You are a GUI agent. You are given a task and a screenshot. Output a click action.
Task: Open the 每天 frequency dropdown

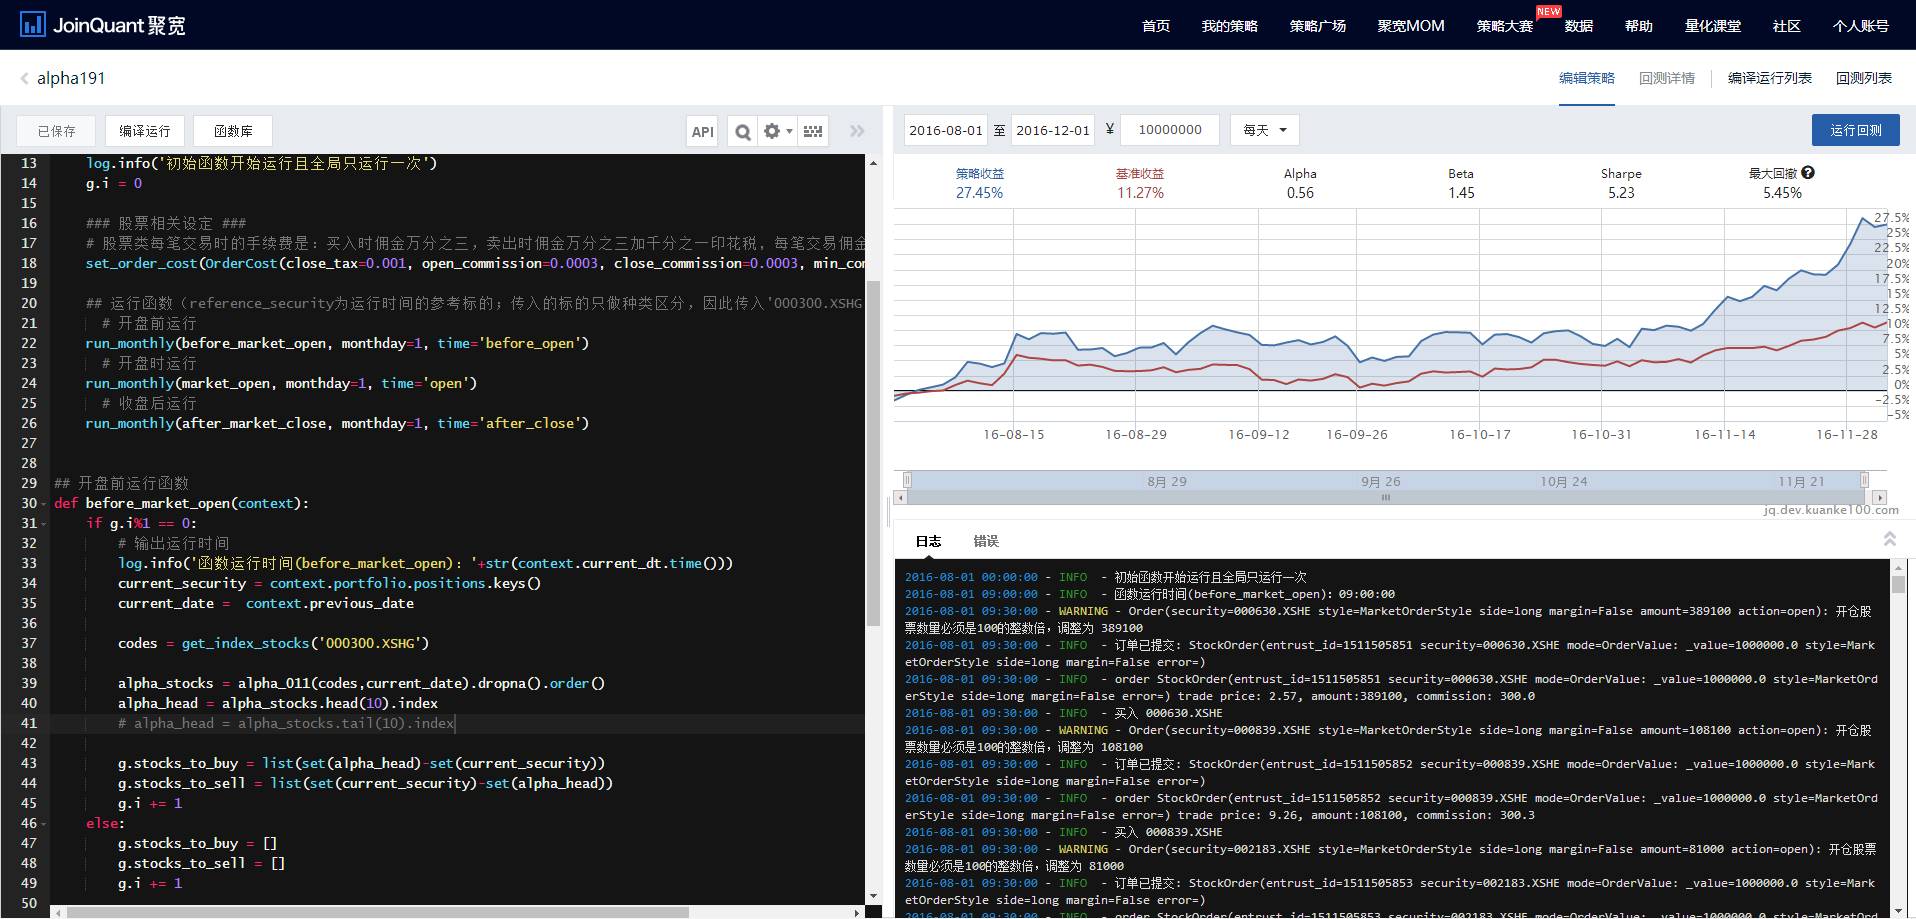pyautogui.click(x=1264, y=130)
